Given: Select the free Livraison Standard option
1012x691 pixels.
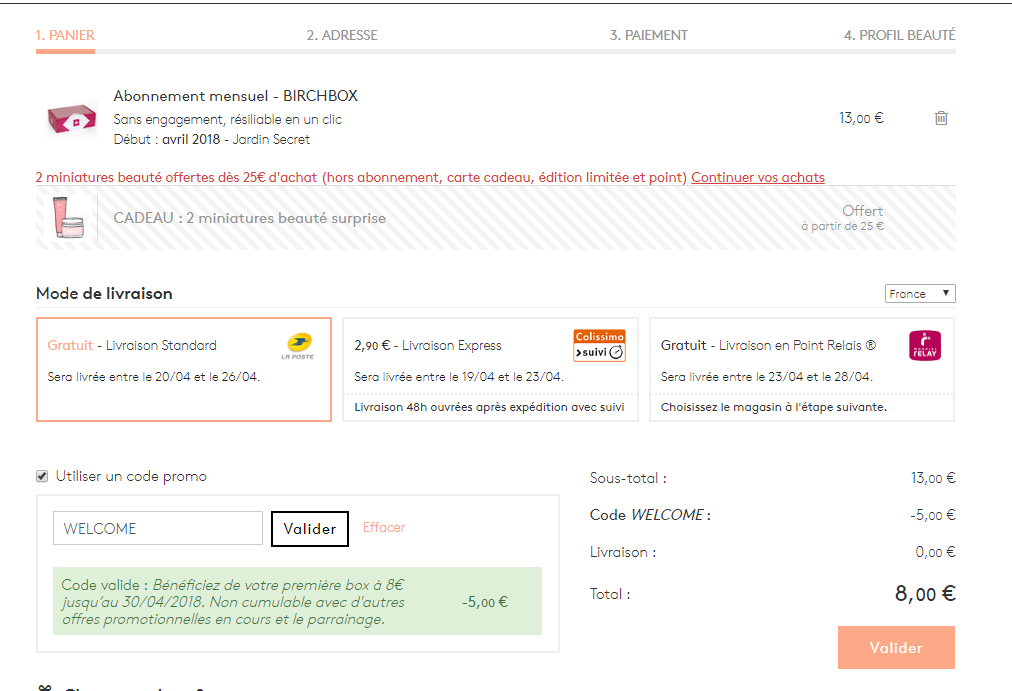Looking at the screenshot, I should 183,369.
